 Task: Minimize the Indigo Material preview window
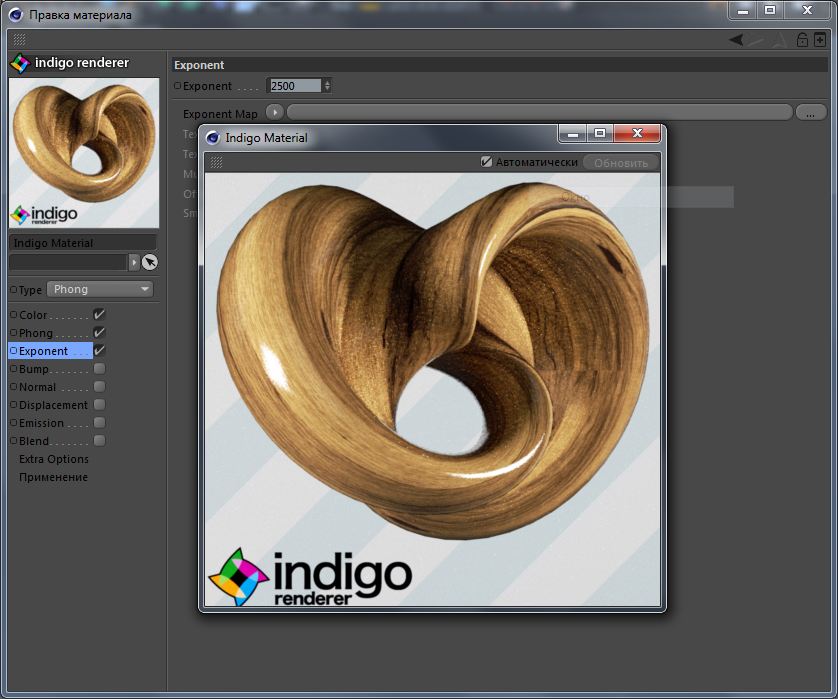pyautogui.click(x=573, y=134)
